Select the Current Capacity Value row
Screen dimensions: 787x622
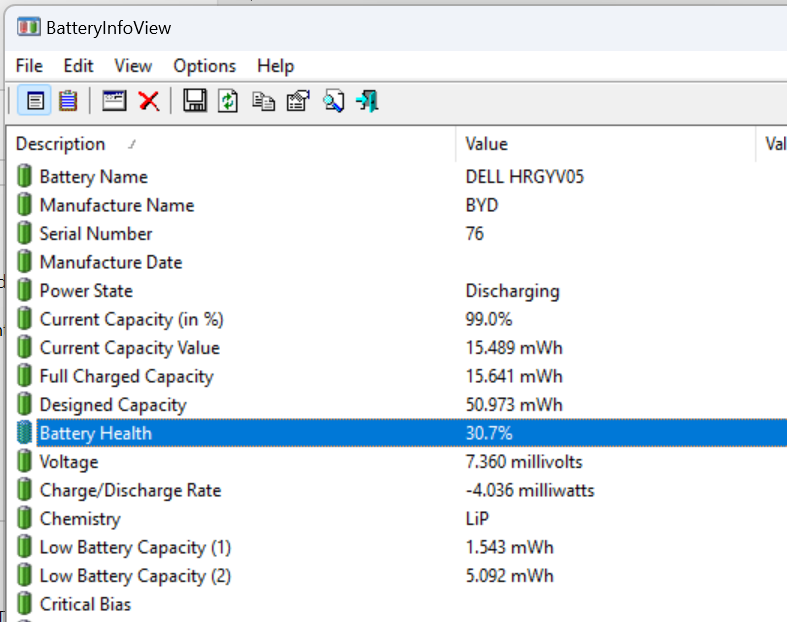[x=397, y=347]
